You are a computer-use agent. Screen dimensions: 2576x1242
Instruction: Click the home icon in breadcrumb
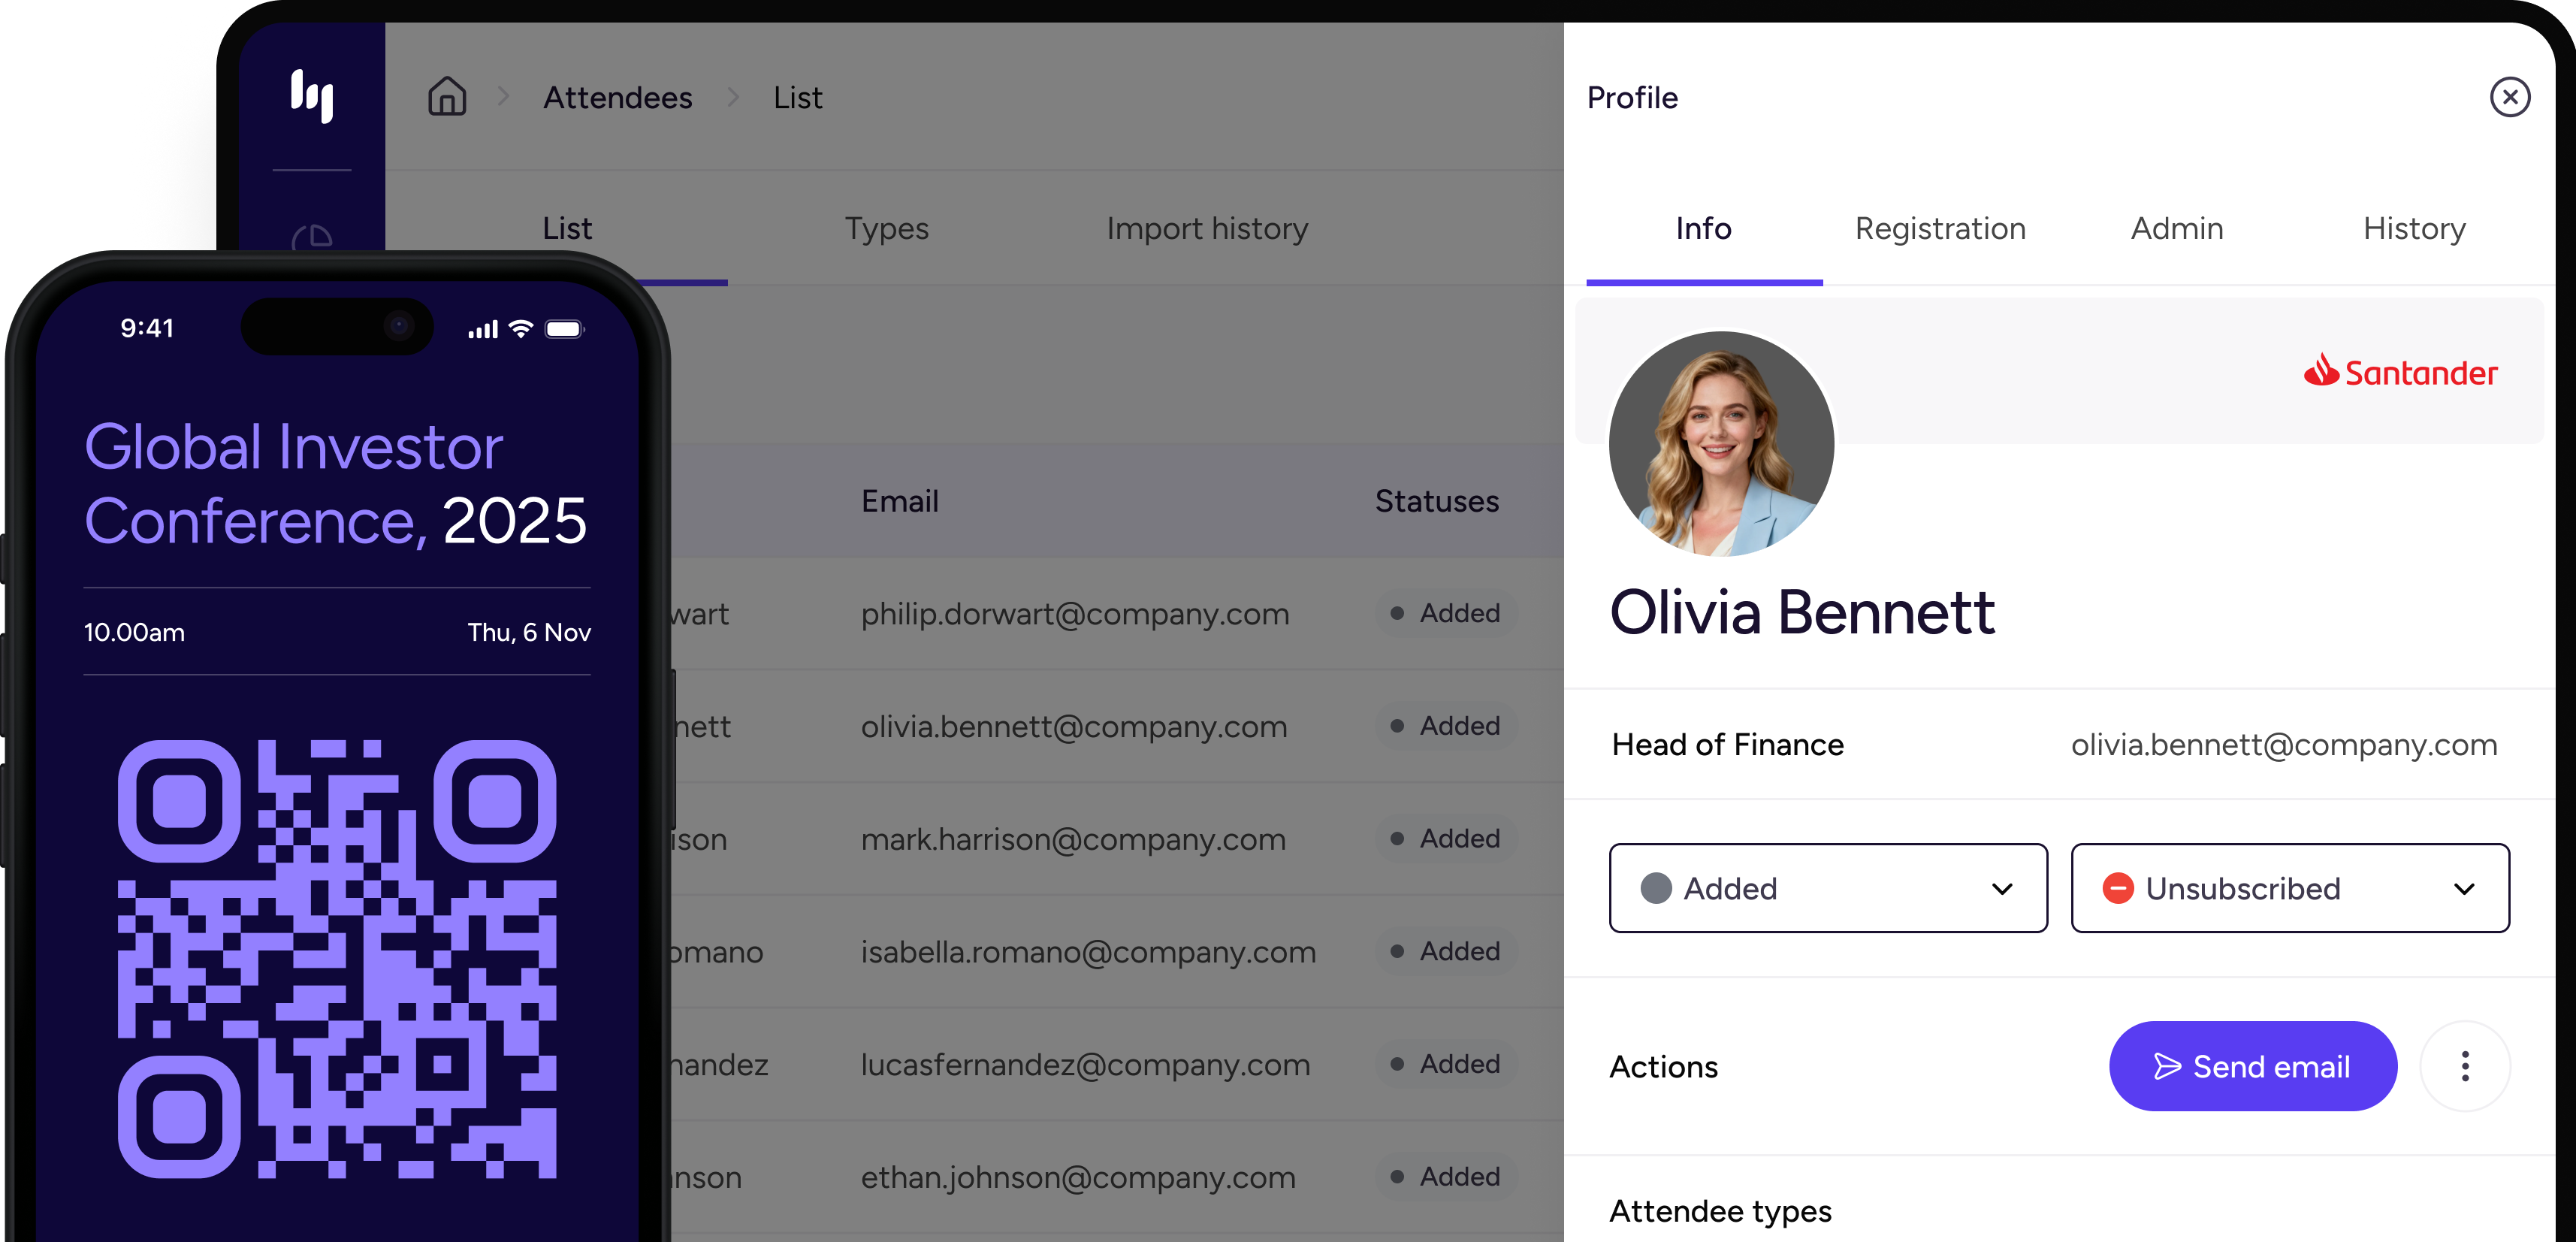click(447, 97)
